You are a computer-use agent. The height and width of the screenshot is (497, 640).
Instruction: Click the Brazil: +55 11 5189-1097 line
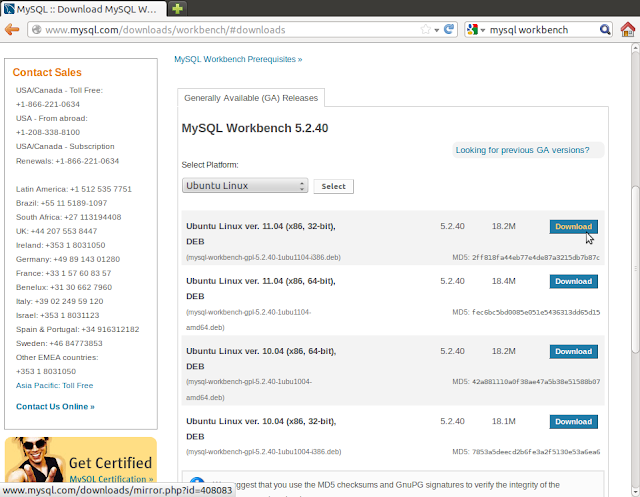pos(61,203)
